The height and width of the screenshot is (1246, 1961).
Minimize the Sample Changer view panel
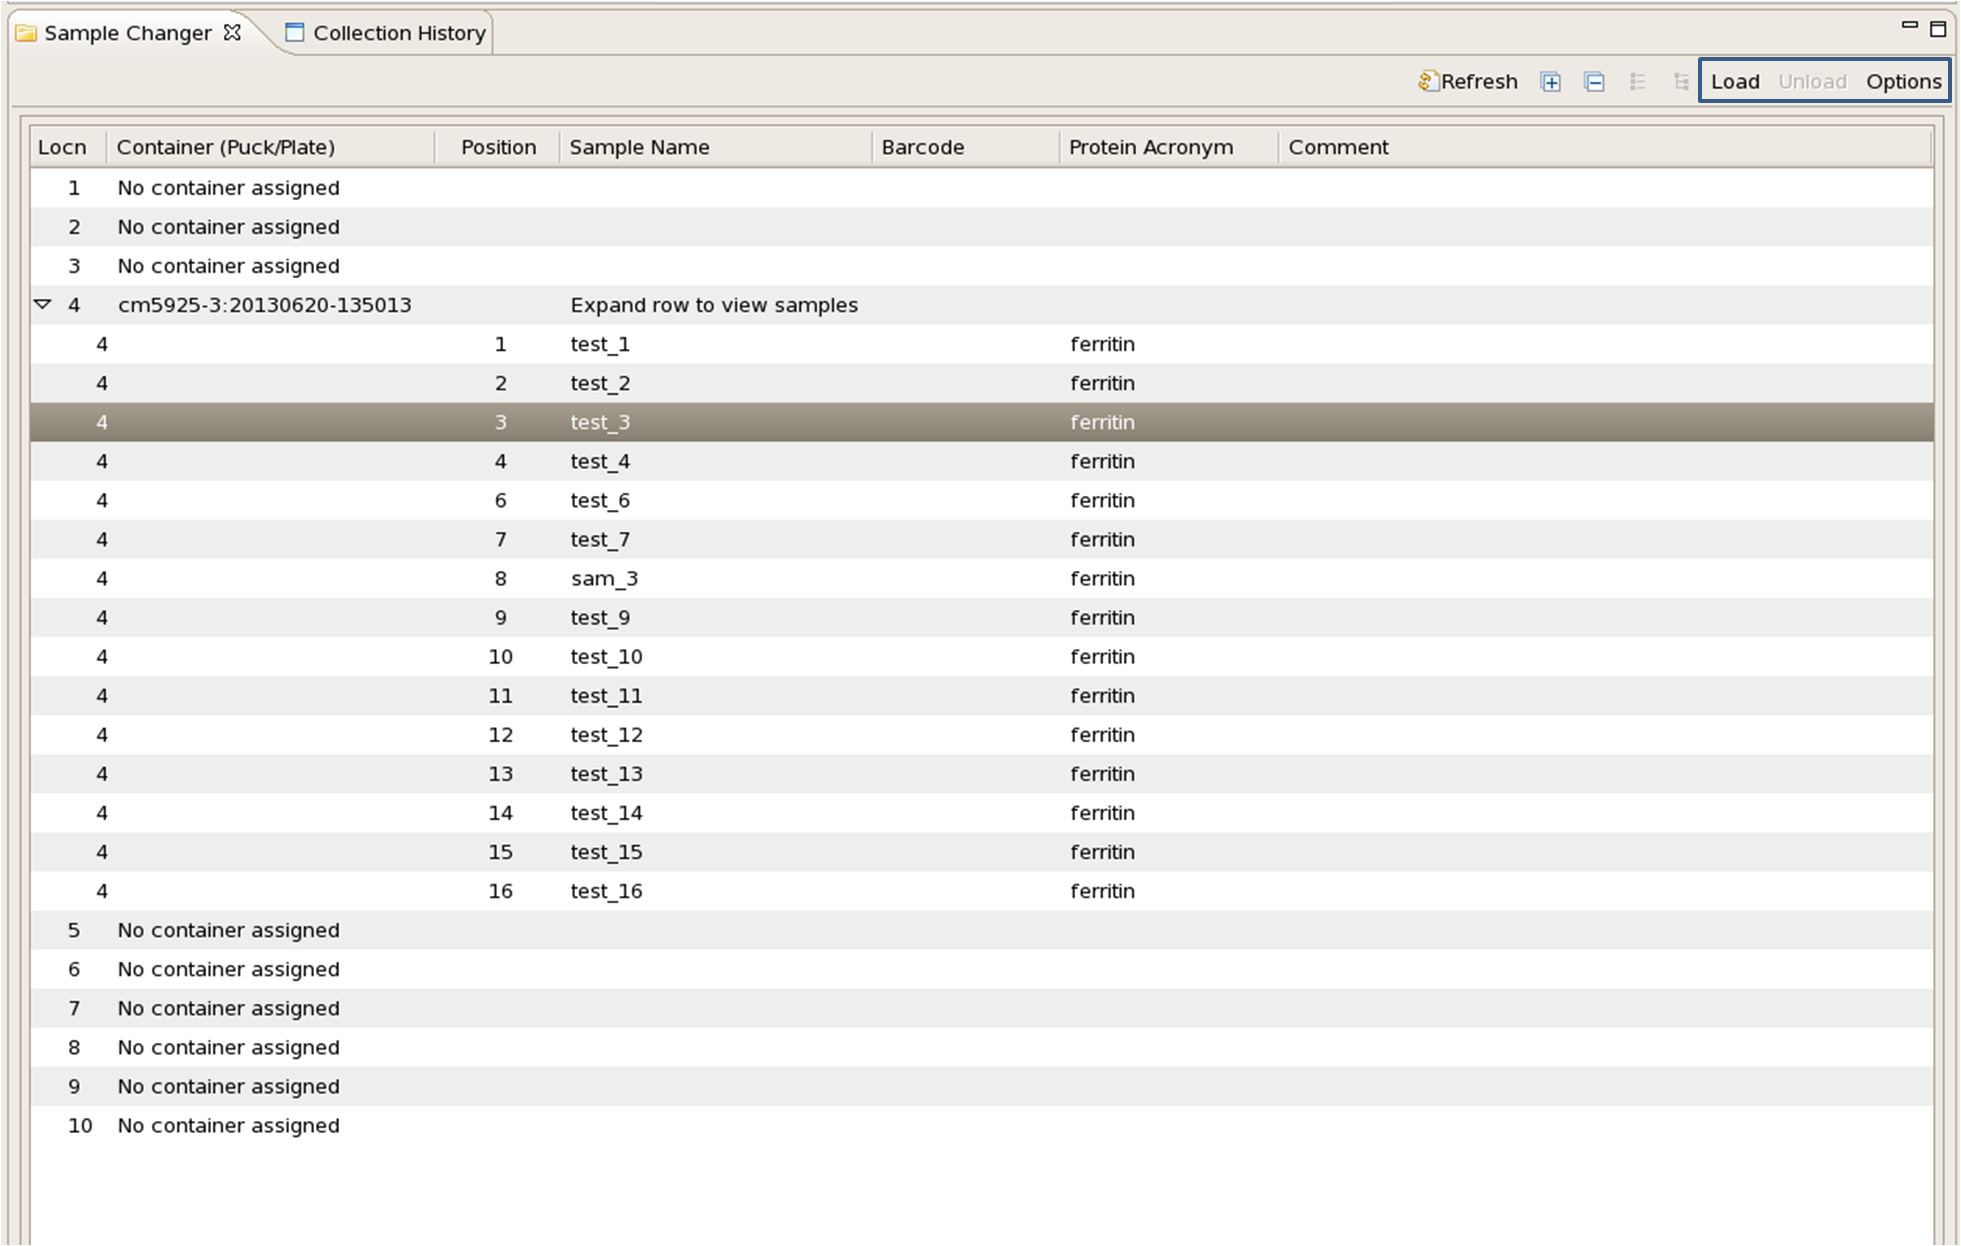tap(1909, 26)
